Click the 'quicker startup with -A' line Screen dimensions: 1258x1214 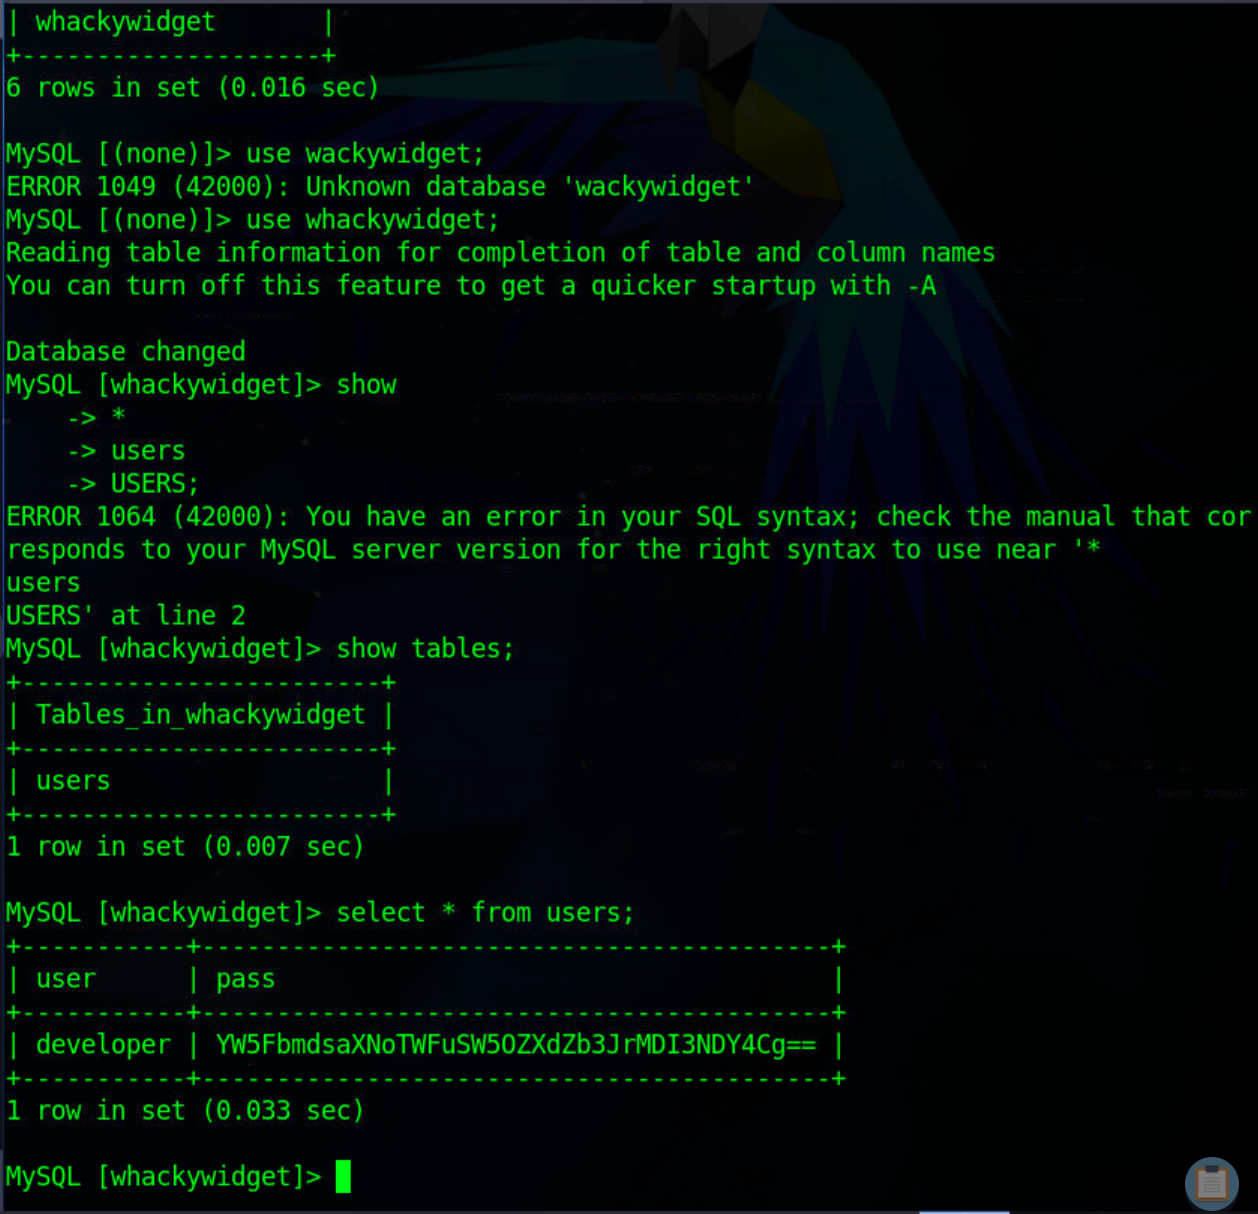point(471,285)
